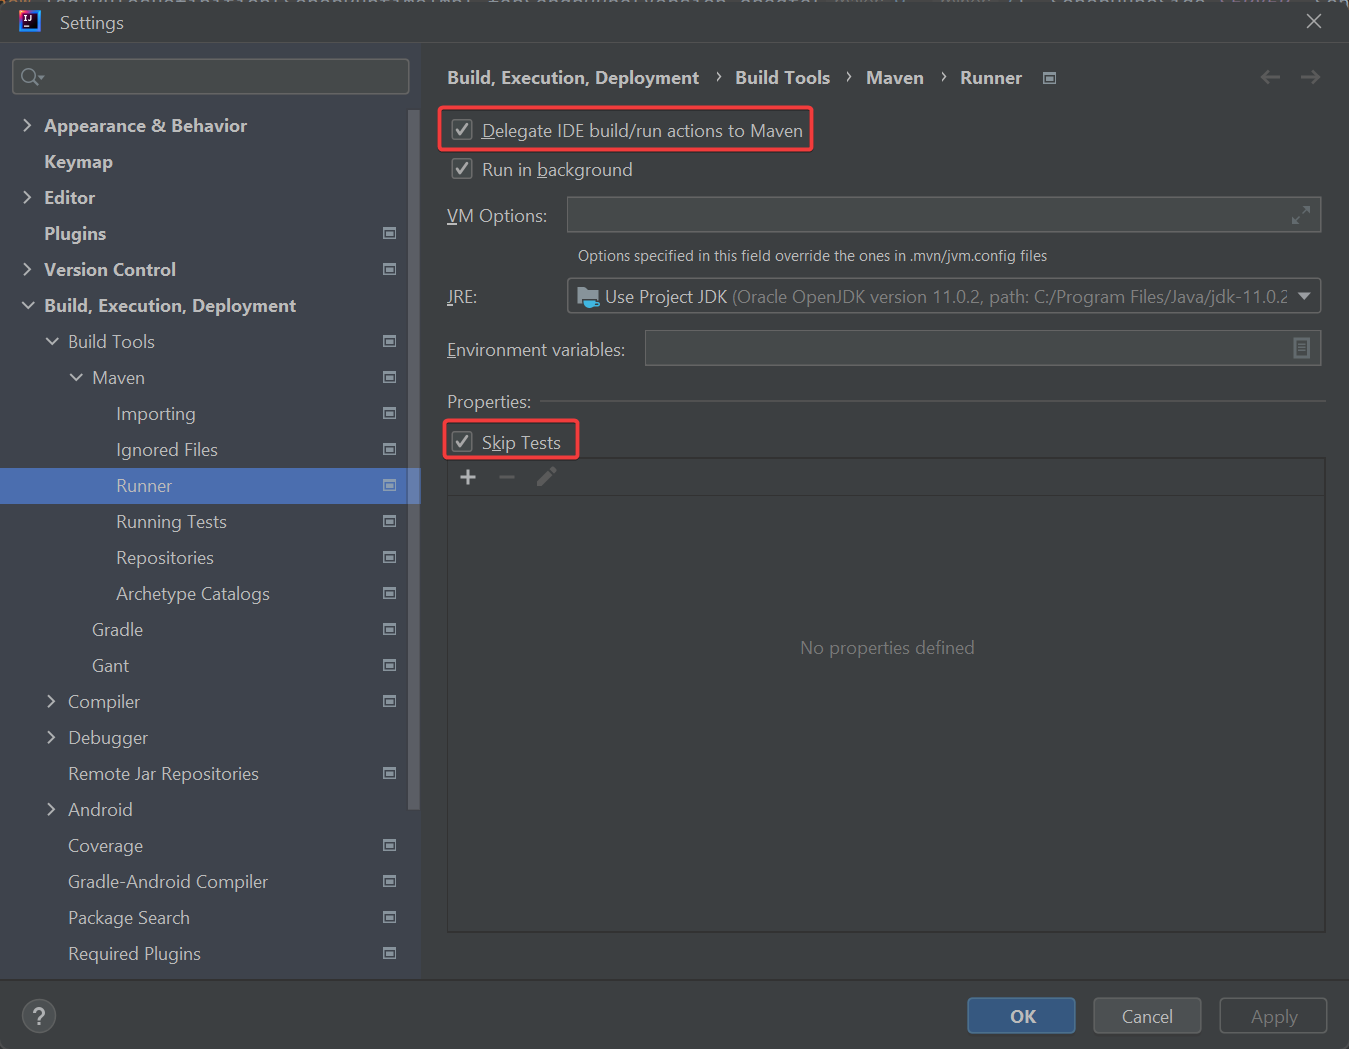The image size is (1349, 1049).
Task: Toggle the Skip Tests checkbox
Action: point(462,442)
